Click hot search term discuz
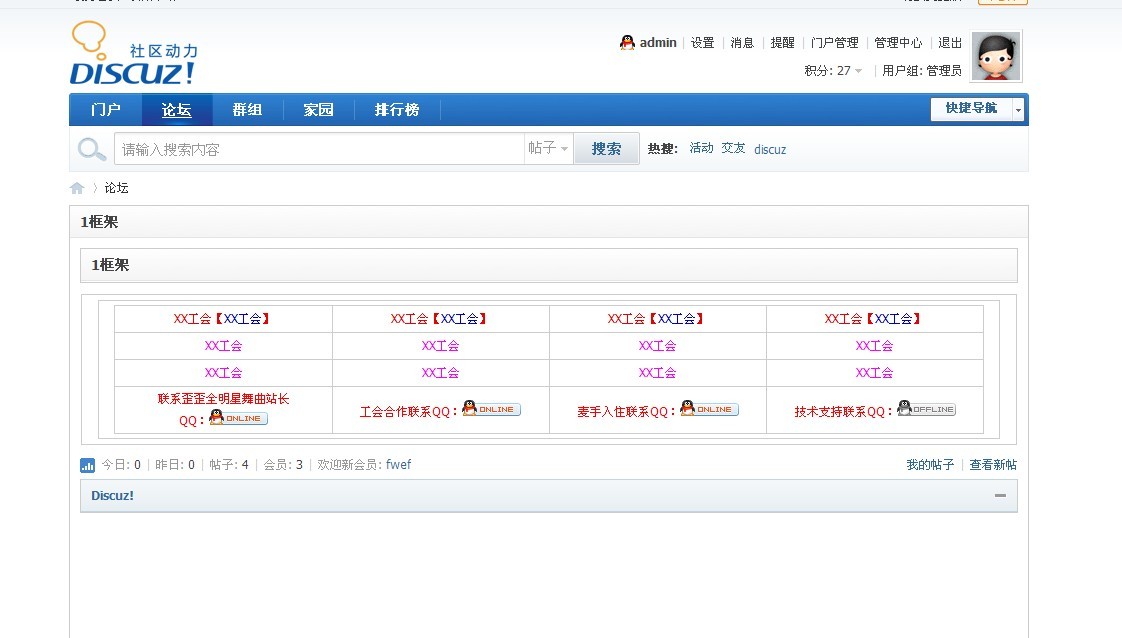1122x638 pixels. [x=770, y=149]
